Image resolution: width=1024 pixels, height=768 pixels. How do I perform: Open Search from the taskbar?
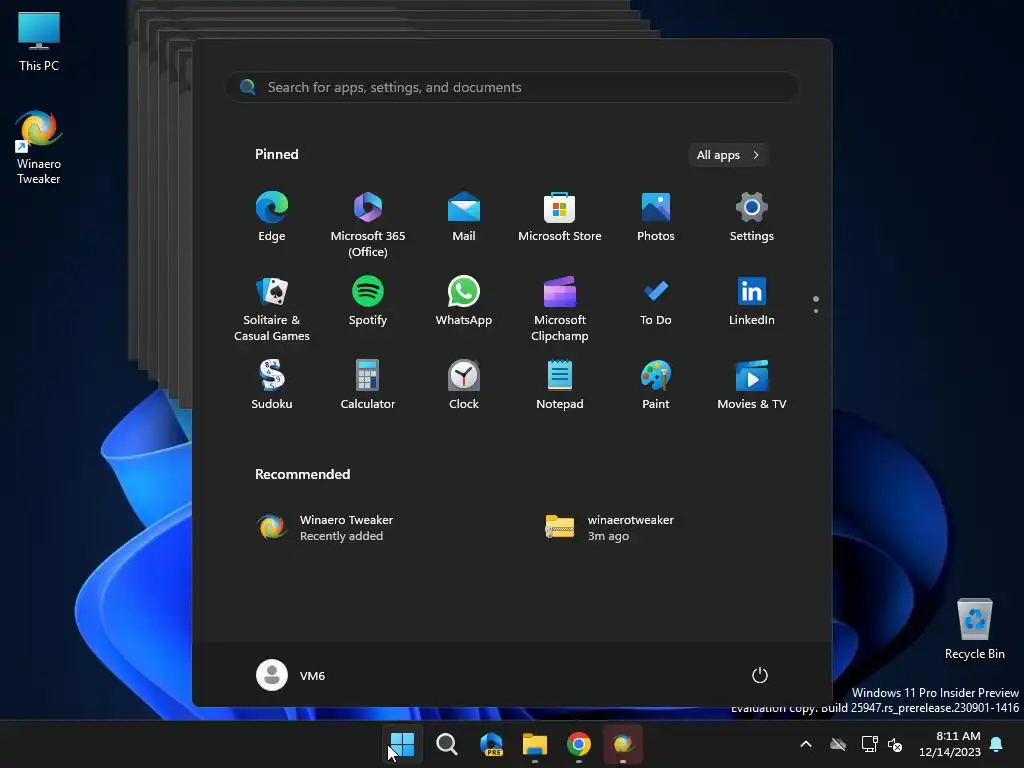pos(447,744)
